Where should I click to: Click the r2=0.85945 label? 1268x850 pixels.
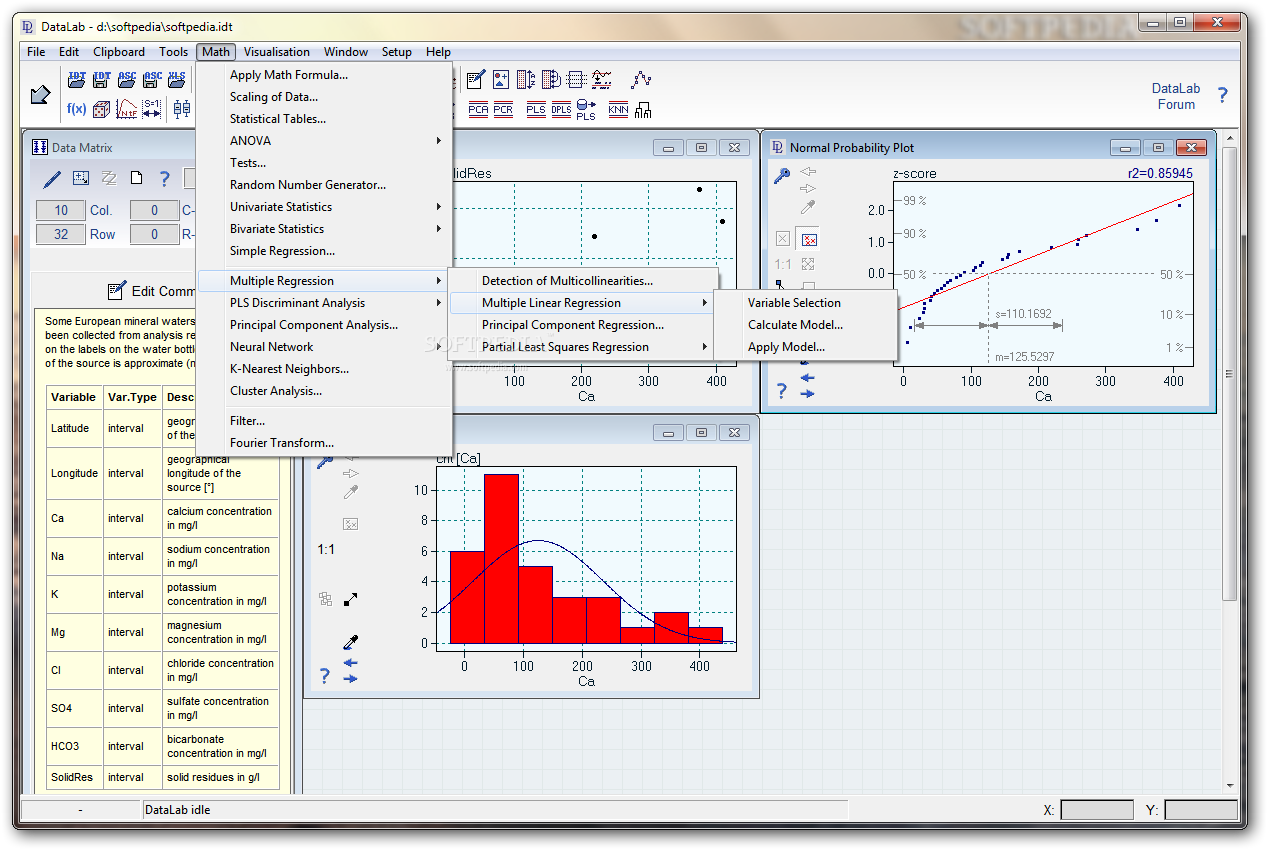coord(1159,173)
